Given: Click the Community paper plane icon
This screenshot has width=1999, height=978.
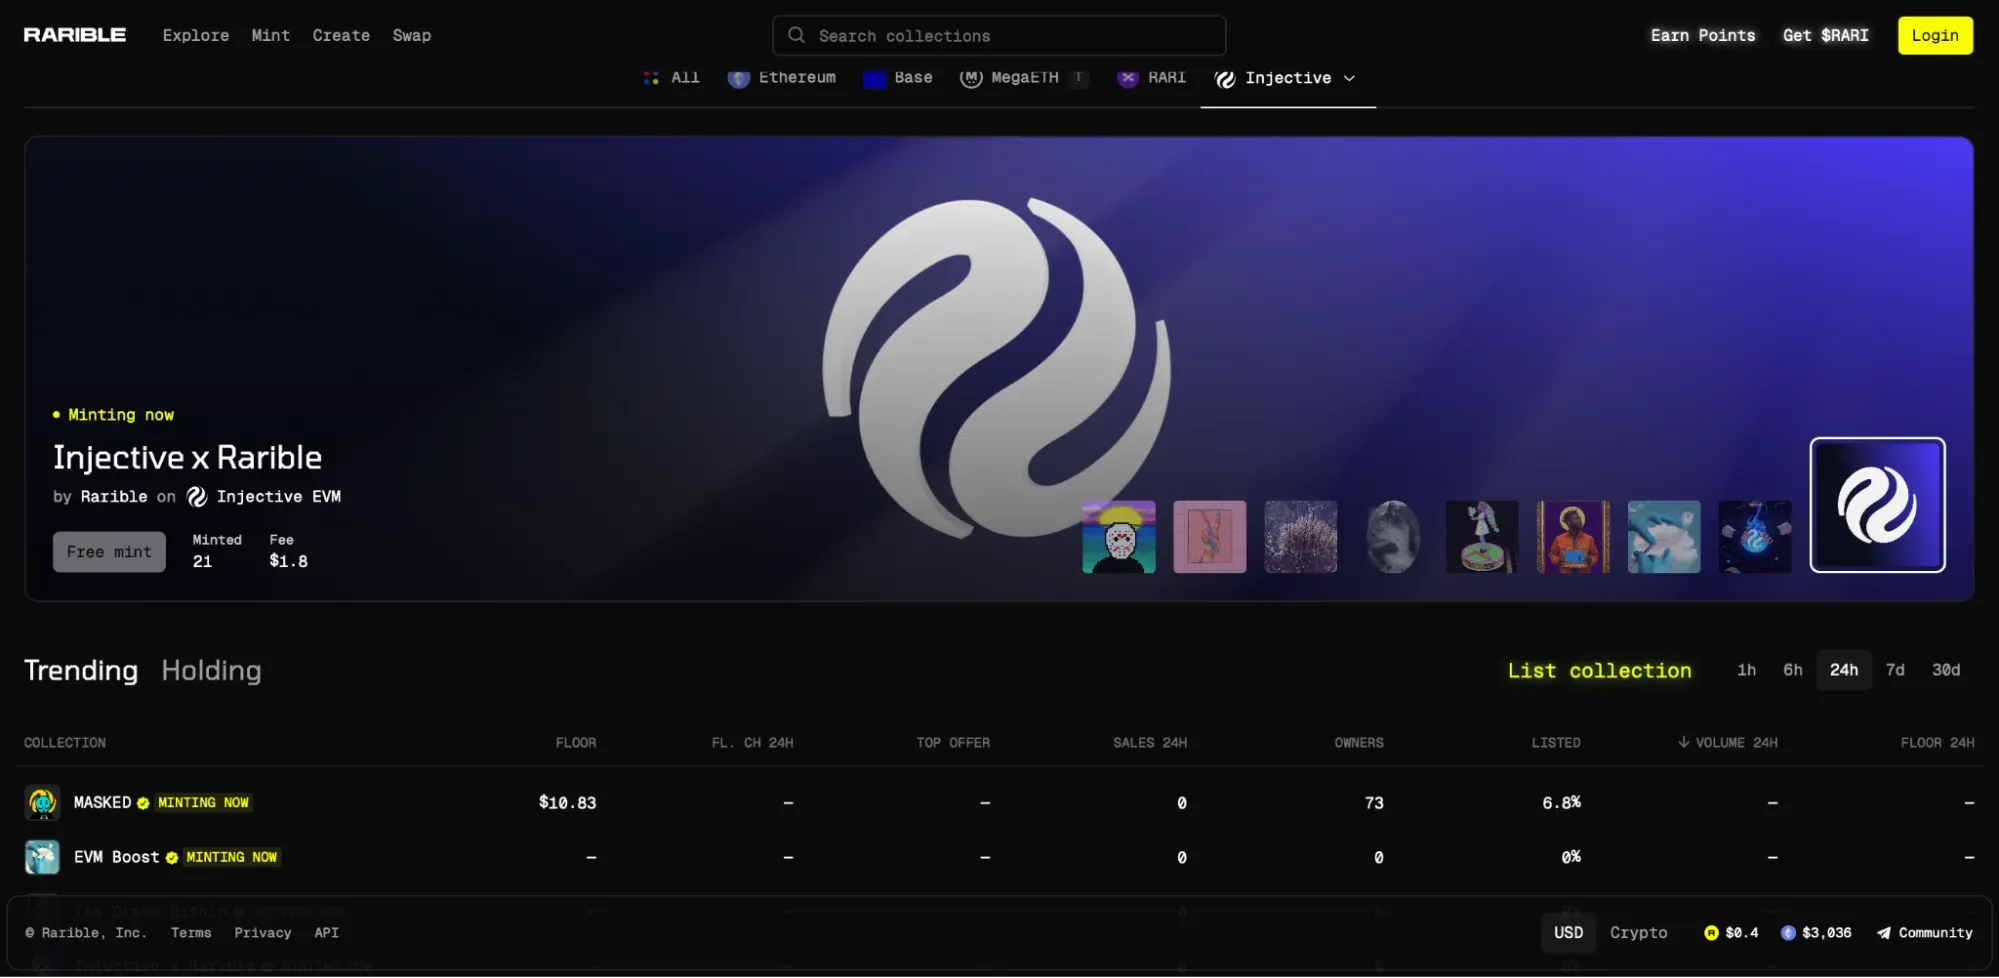Looking at the screenshot, I should (1883, 933).
